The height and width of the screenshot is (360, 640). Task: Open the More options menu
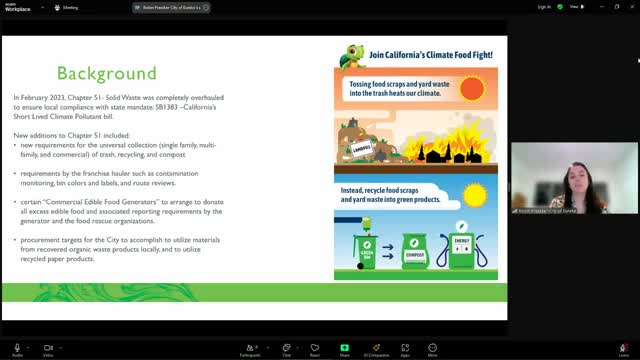pos(432,350)
